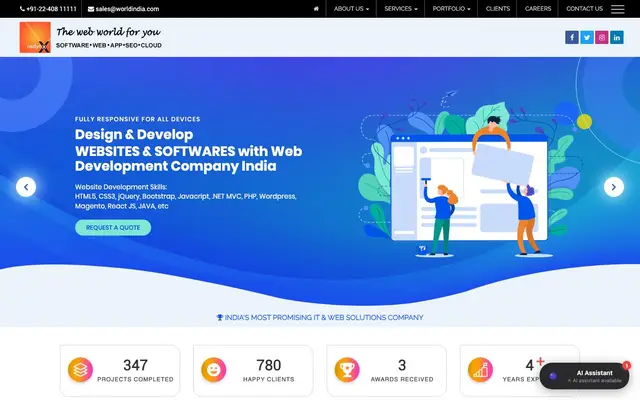Open the AI Assistant chat widget
Image resolution: width=640 pixels, height=400 pixels.
584,376
